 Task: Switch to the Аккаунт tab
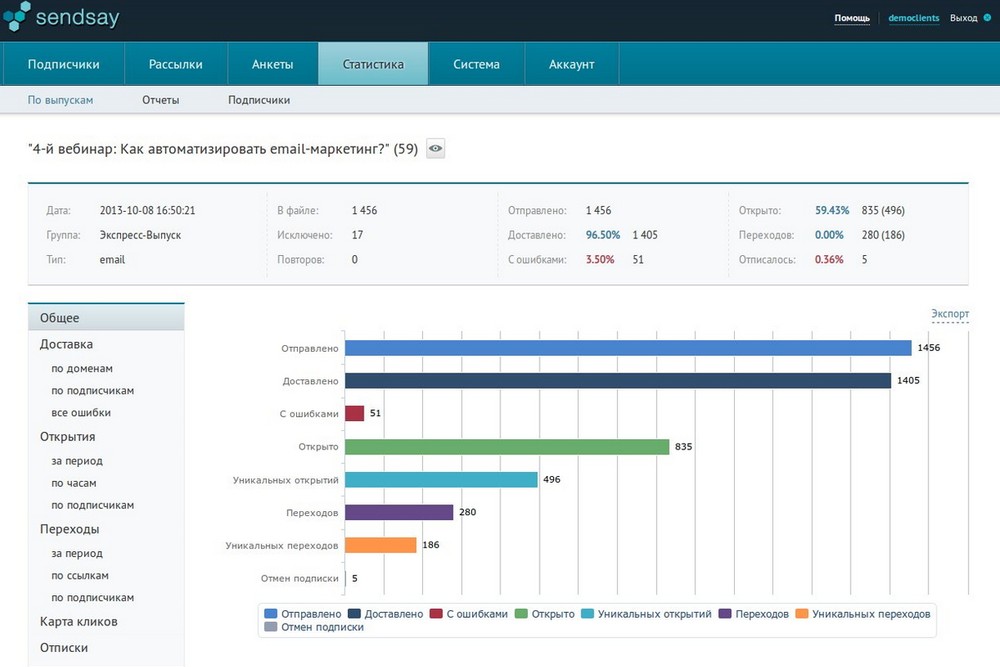point(571,64)
